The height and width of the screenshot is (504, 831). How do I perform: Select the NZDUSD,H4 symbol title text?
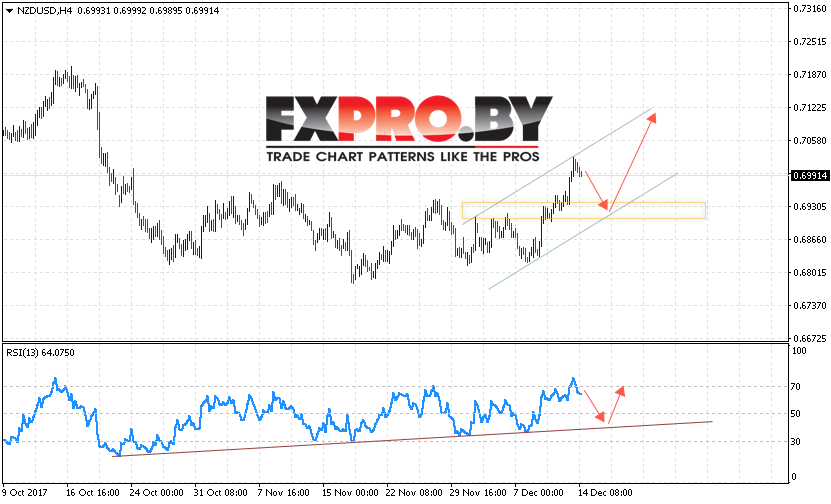(x=45, y=11)
